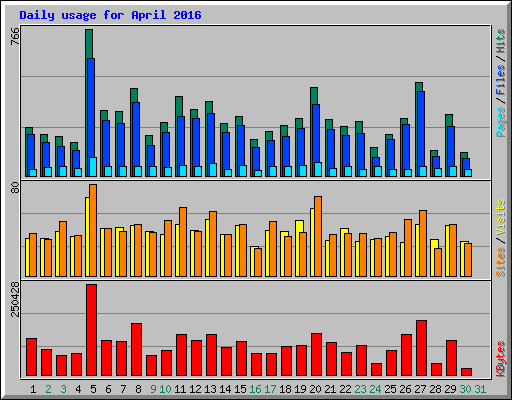Click day 27 on the x-axis
Screen dimensions: 512x400
pos(420,389)
